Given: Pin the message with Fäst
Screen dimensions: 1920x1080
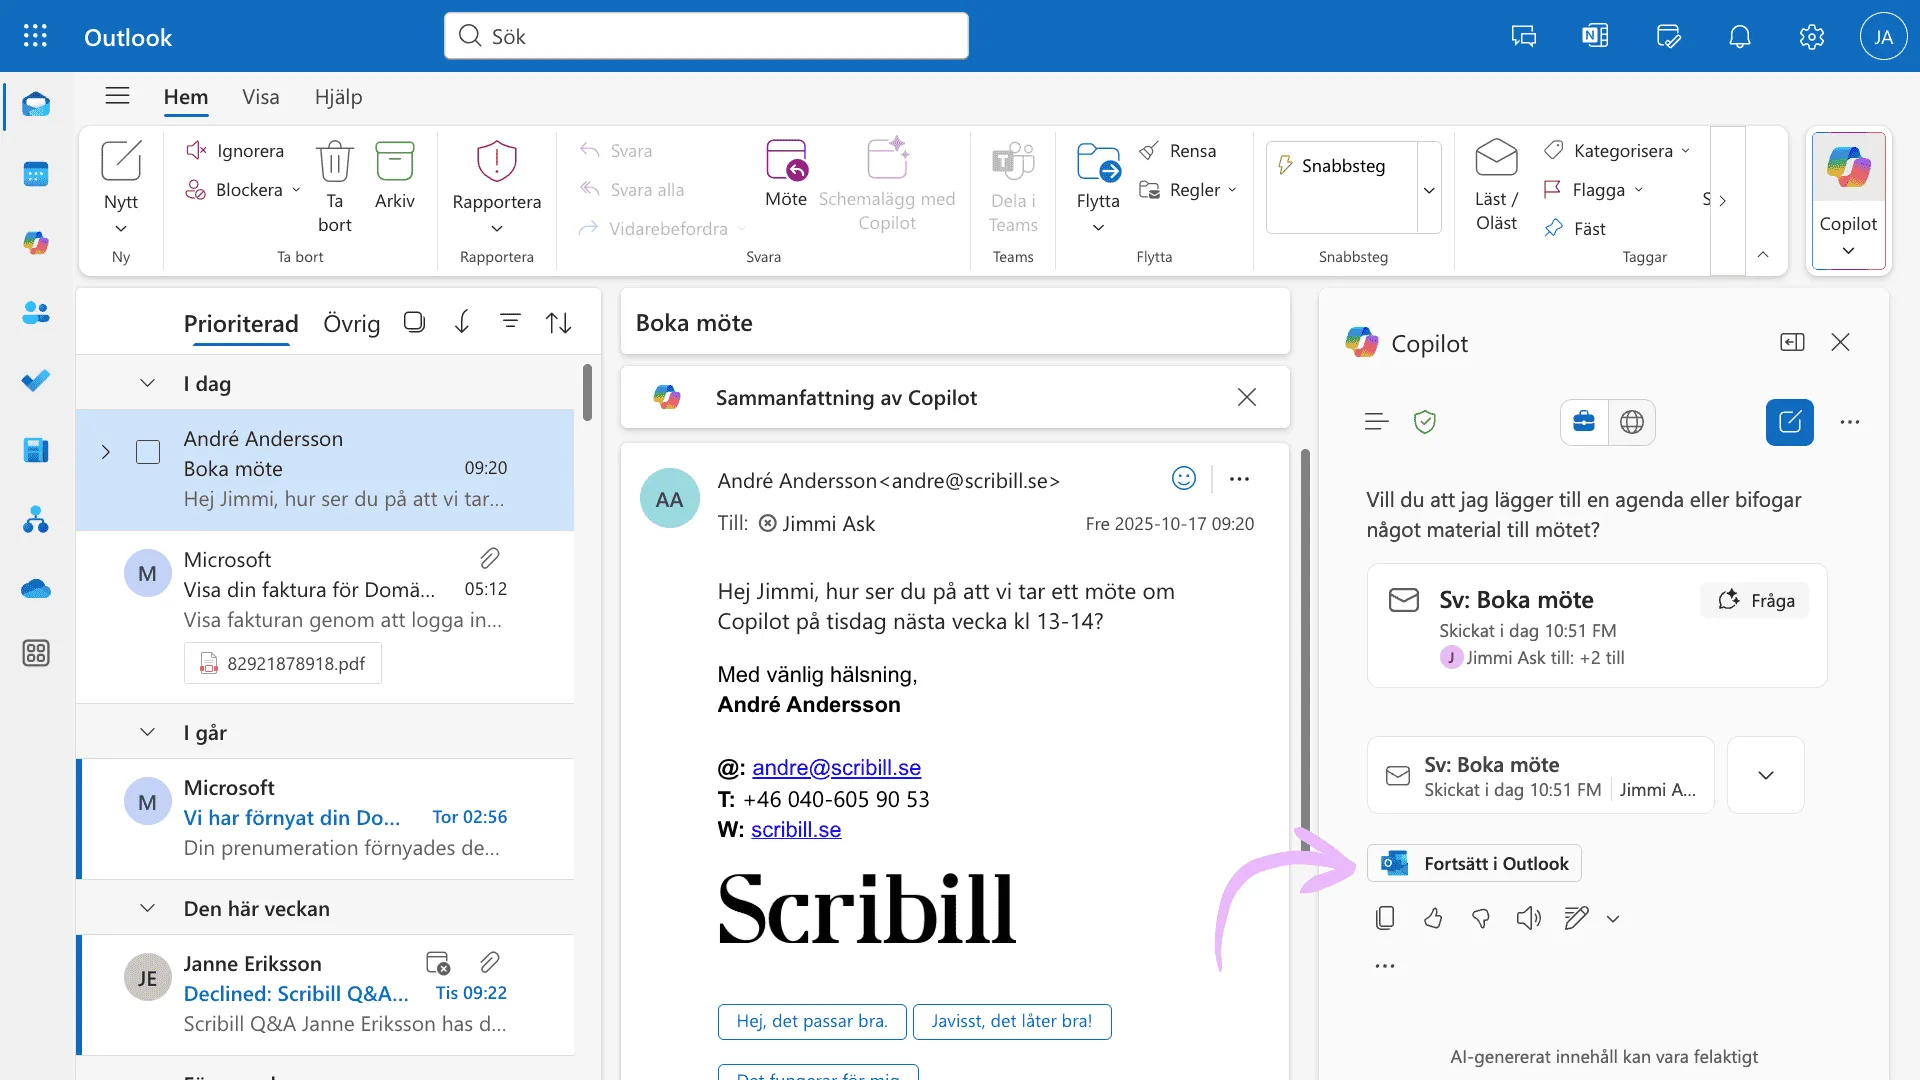Looking at the screenshot, I should pos(1575,229).
